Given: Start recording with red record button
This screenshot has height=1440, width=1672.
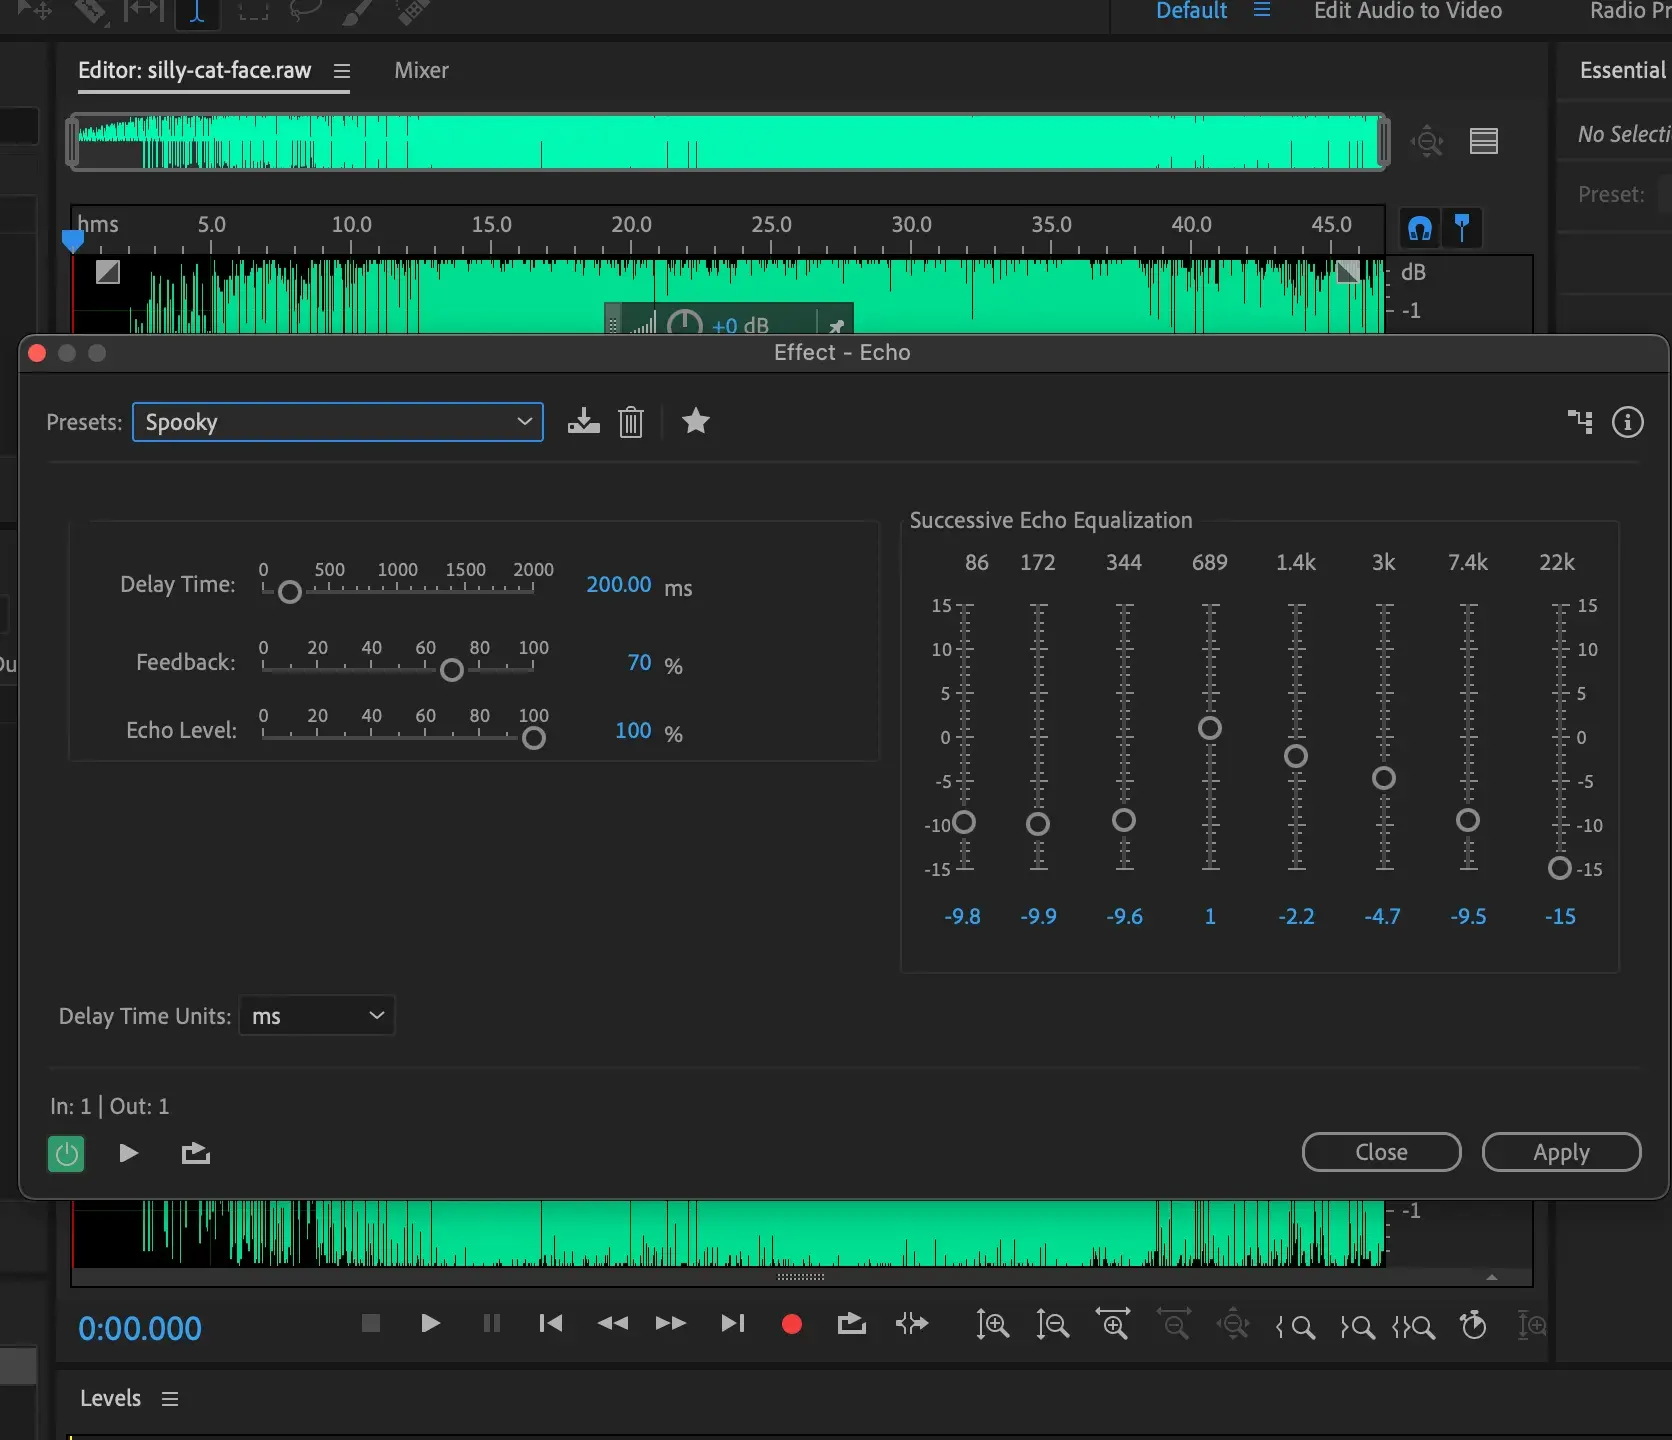Looking at the screenshot, I should pos(792,1324).
